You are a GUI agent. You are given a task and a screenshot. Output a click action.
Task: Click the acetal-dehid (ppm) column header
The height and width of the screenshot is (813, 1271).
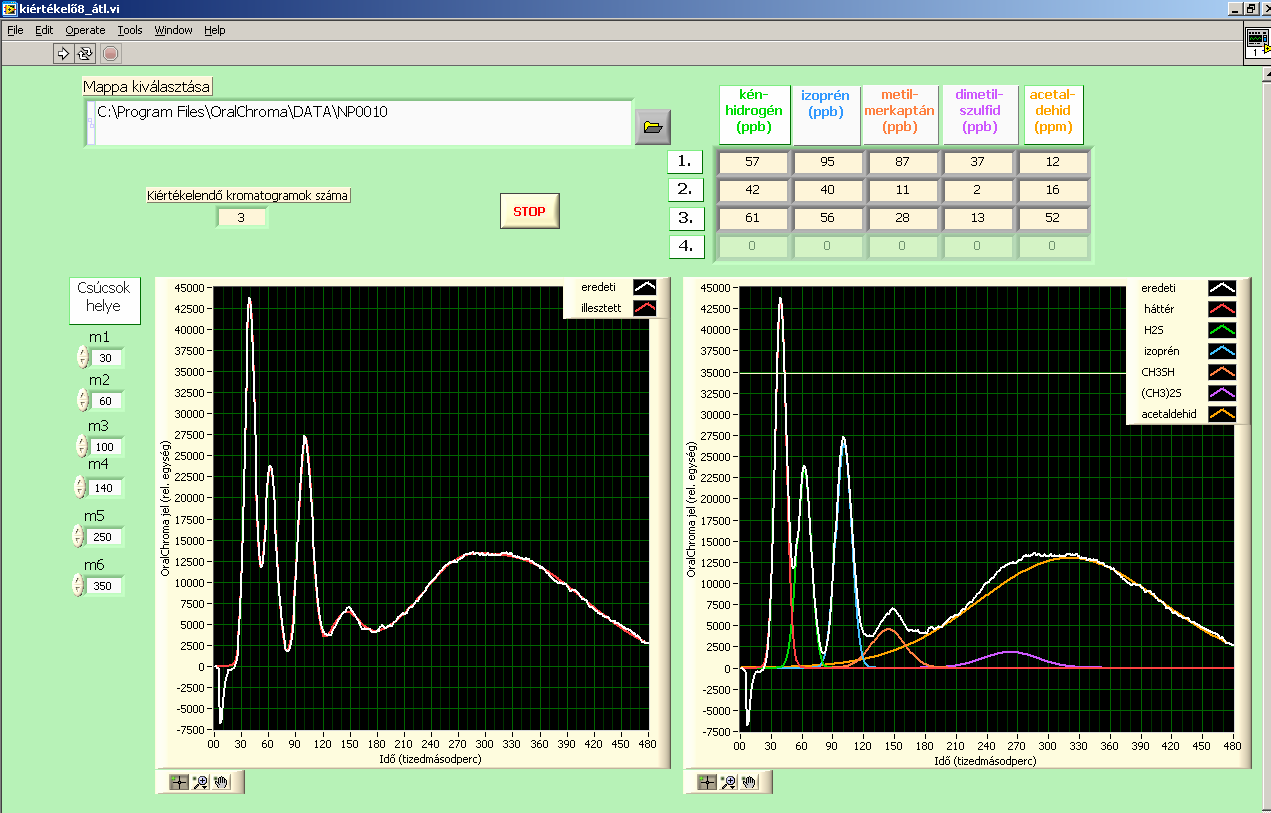[x=1052, y=114]
